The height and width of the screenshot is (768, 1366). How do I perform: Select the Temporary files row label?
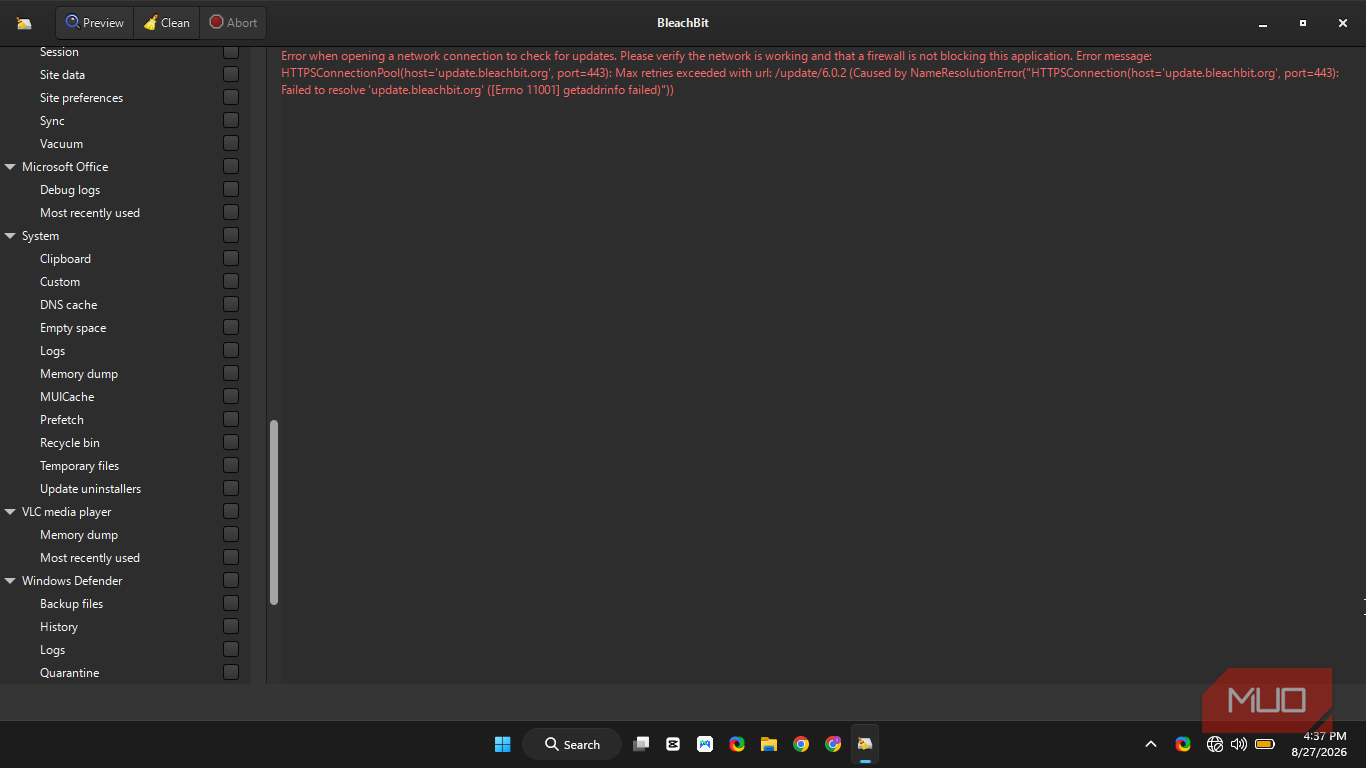click(x=79, y=466)
